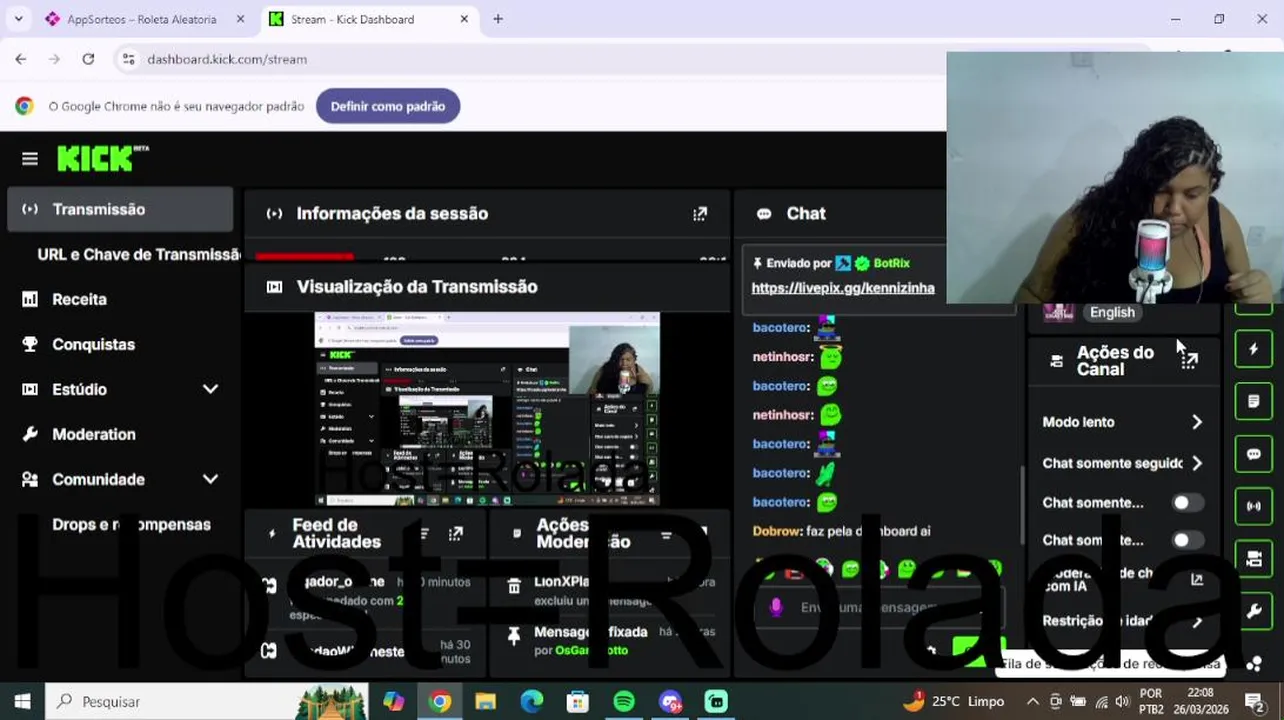Click the wrench icon in right rail
This screenshot has width=1284, height=720.
1254,611
